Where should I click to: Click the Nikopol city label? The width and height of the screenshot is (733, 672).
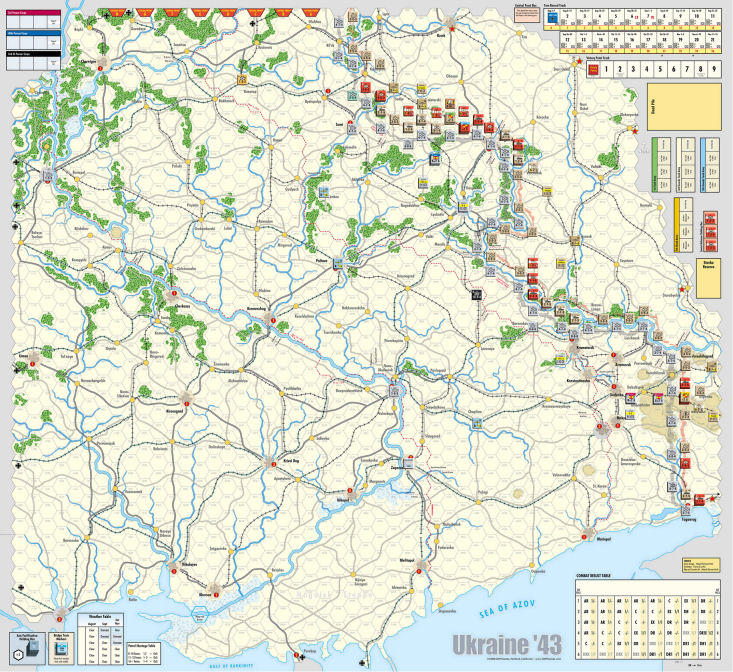tap(343, 500)
